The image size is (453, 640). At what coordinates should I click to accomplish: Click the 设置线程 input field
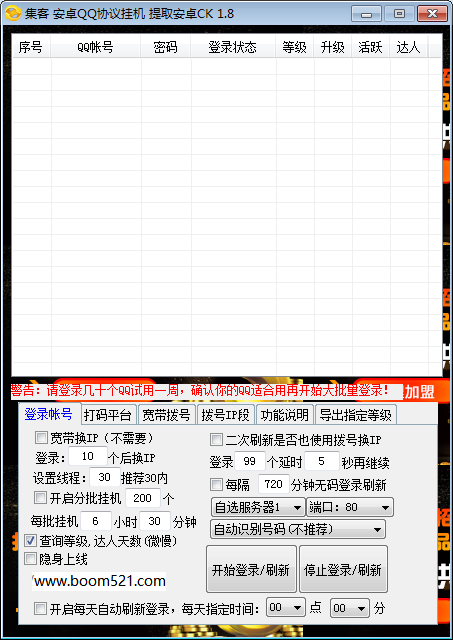(x=104, y=477)
